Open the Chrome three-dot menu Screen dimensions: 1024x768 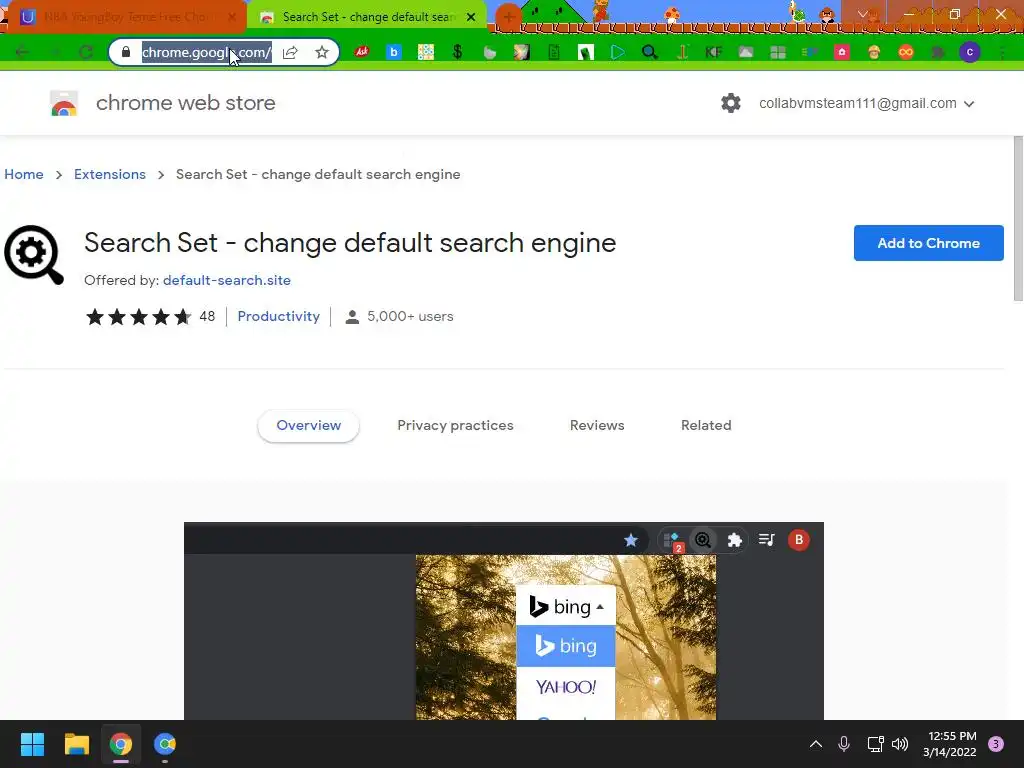point(1002,52)
